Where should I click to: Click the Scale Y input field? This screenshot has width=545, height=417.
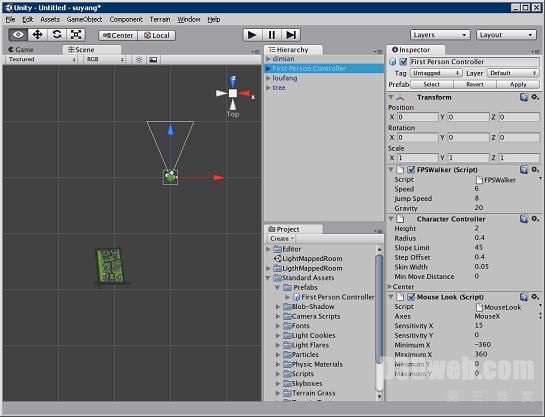(x=468, y=158)
